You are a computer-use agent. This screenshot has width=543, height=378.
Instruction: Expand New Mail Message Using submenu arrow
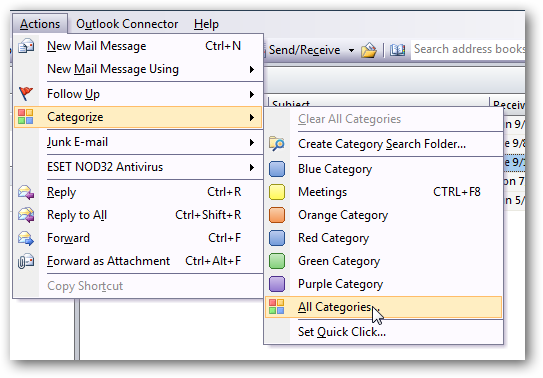(x=252, y=70)
